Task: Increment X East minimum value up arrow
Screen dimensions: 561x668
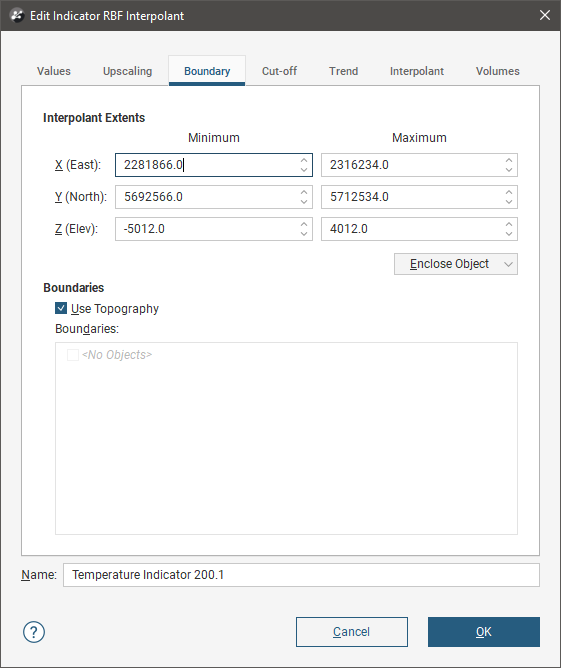Action: click(304, 161)
